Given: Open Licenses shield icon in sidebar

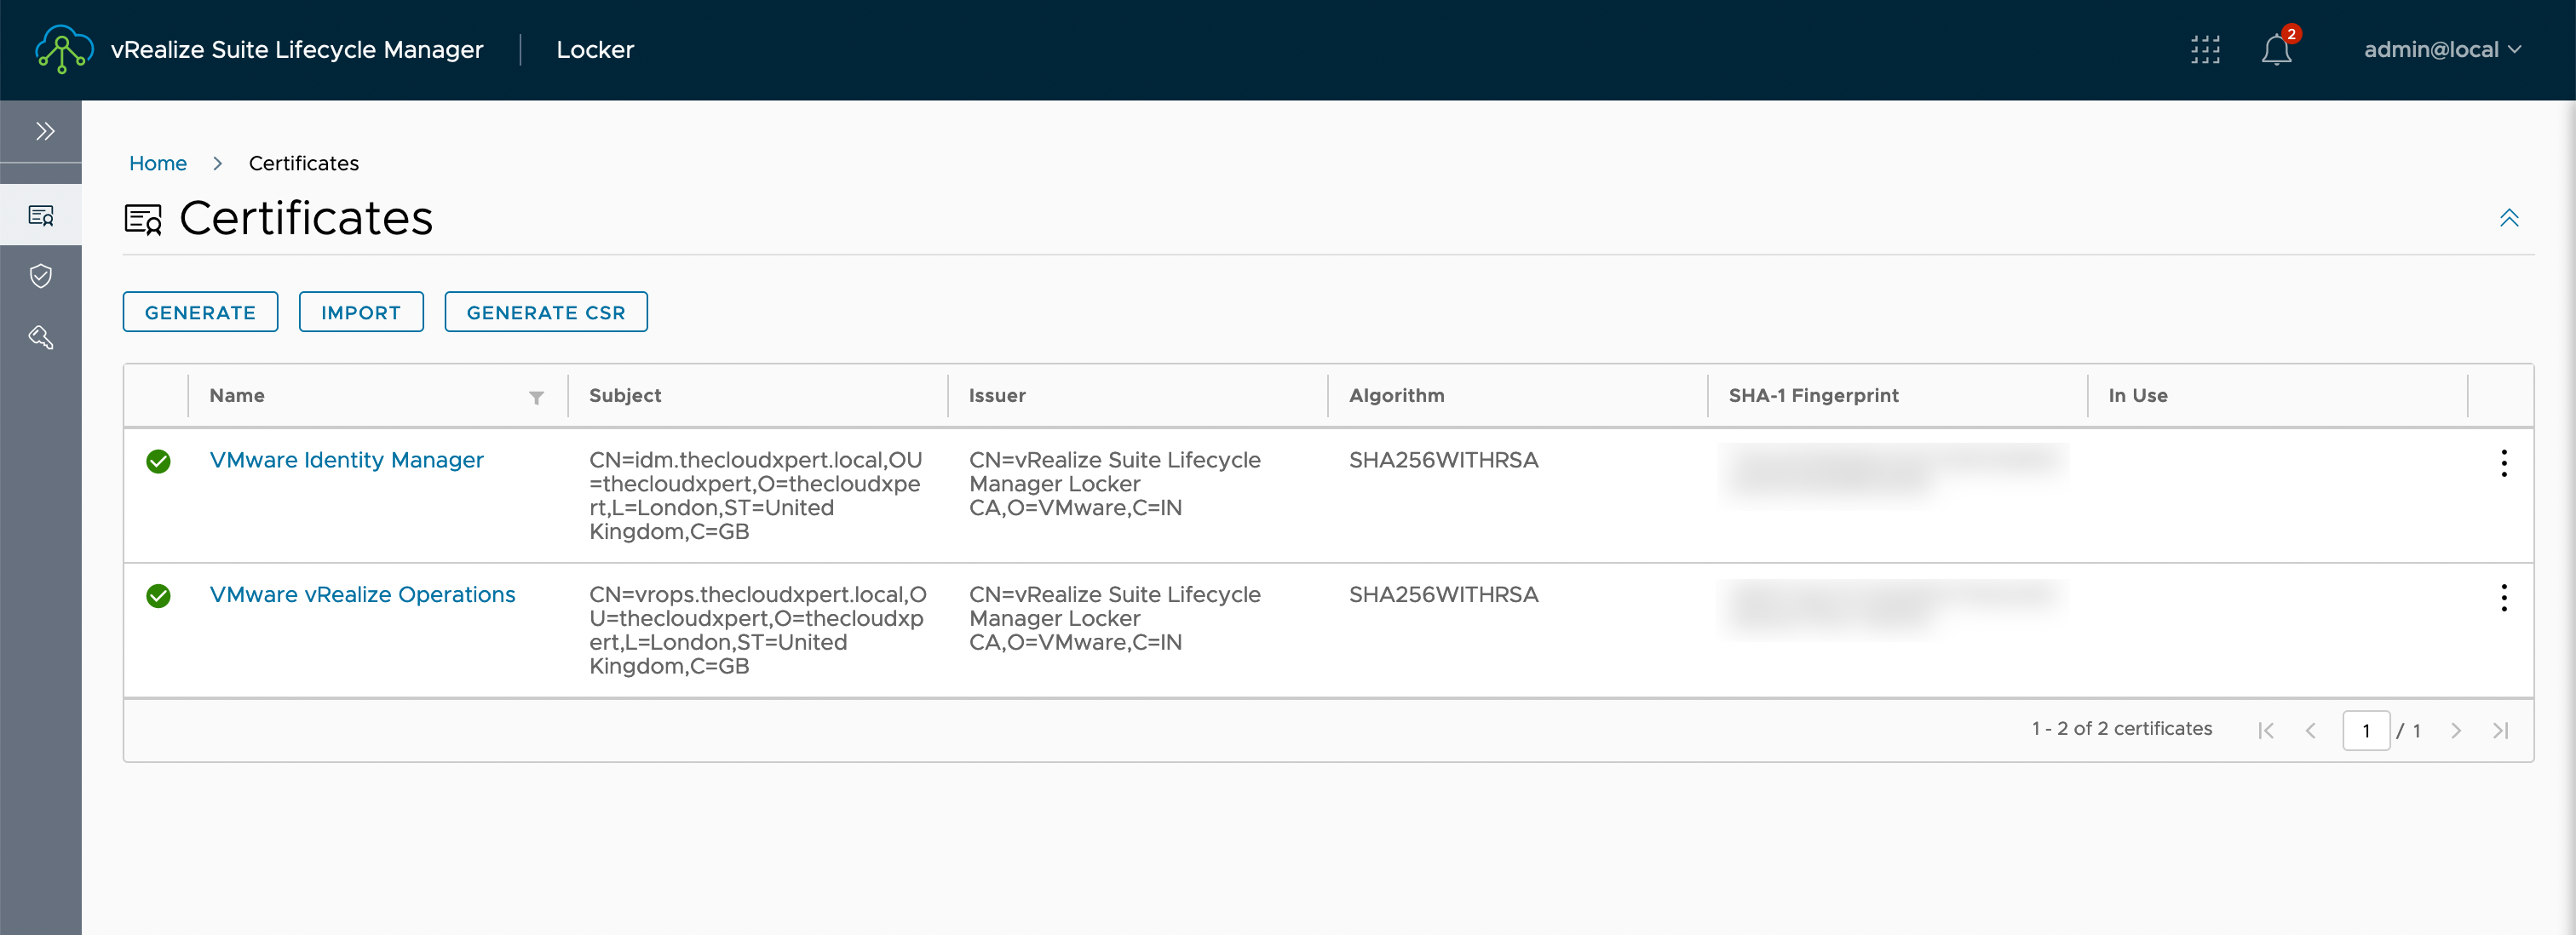Looking at the screenshot, I should tap(41, 276).
